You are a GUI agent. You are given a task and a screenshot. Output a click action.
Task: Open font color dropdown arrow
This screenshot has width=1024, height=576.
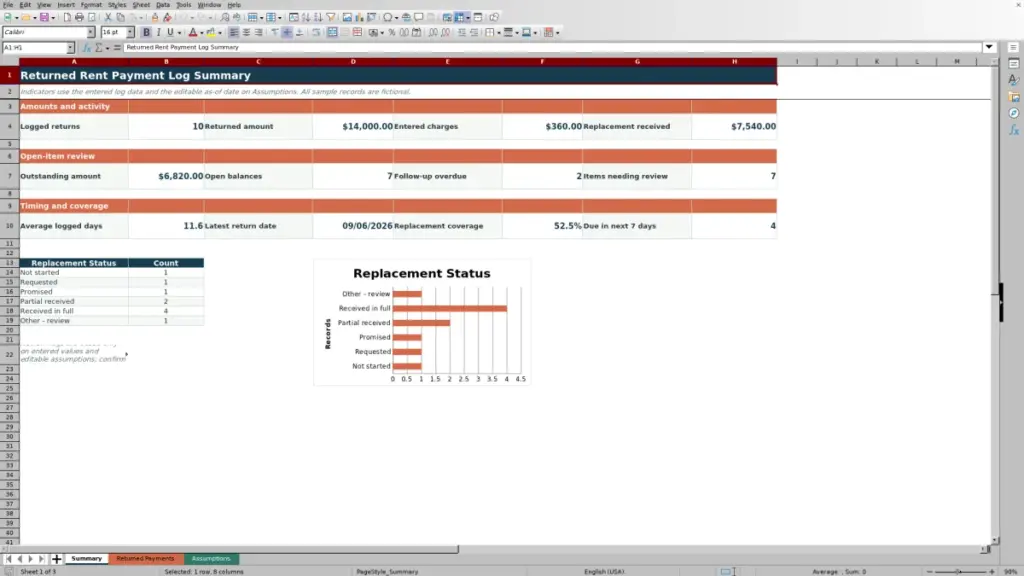[202, 33]
